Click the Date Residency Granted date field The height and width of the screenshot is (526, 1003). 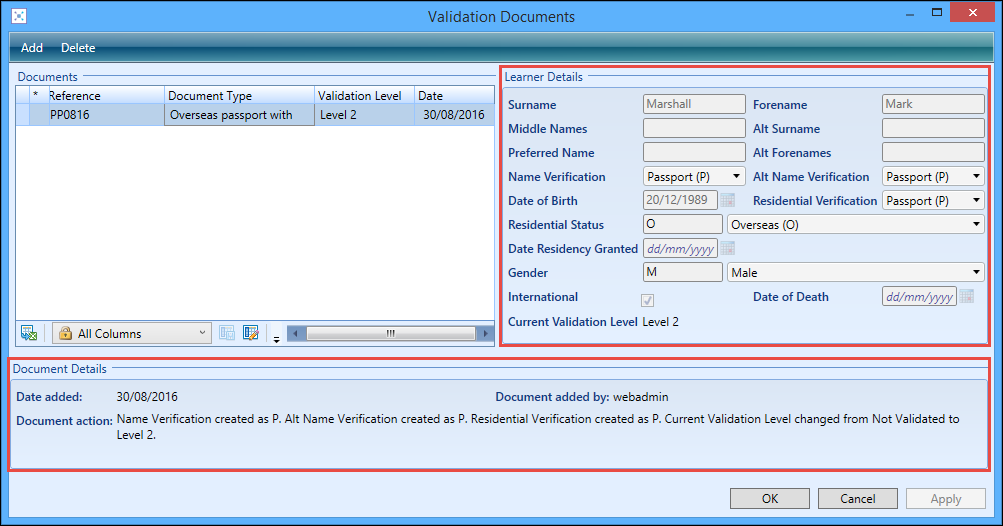pos(680,248)
